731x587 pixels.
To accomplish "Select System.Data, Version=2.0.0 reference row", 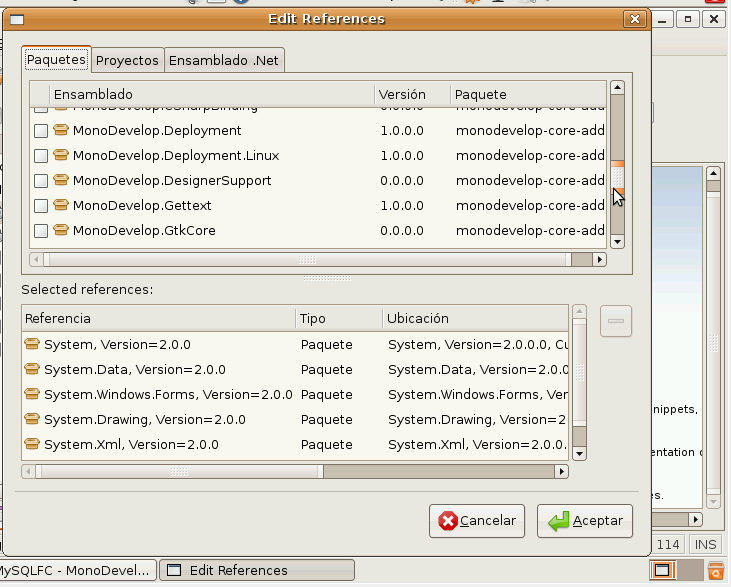I will pyautogui.click(x=295, y=370).
